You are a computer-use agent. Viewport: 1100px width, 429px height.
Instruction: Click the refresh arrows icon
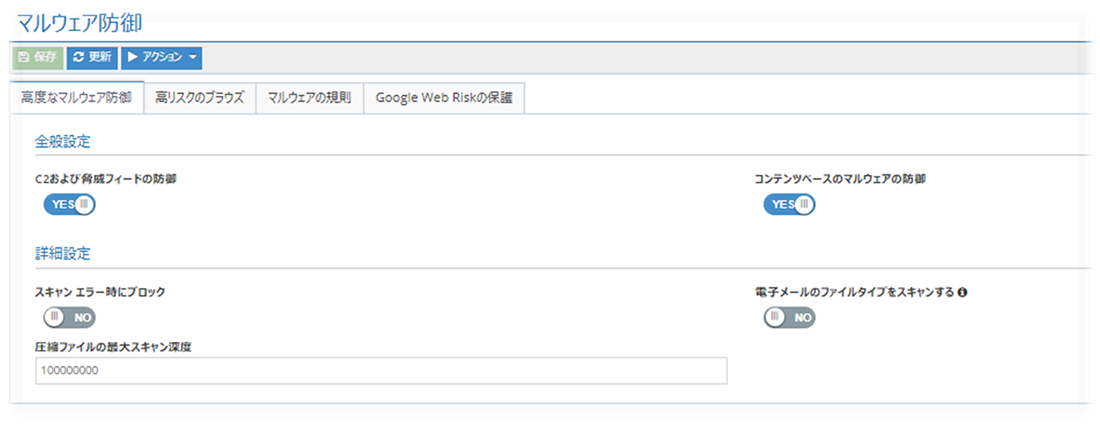point(78,58)
